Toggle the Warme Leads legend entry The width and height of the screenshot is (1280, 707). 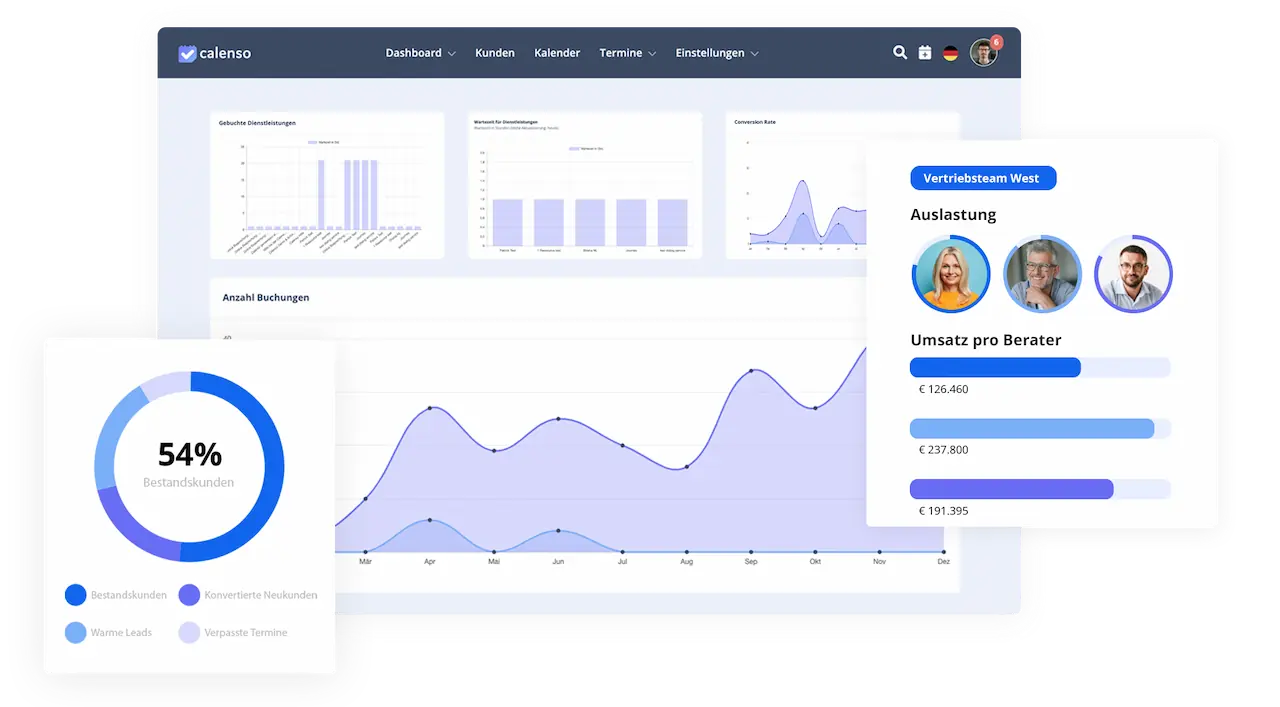108,632
